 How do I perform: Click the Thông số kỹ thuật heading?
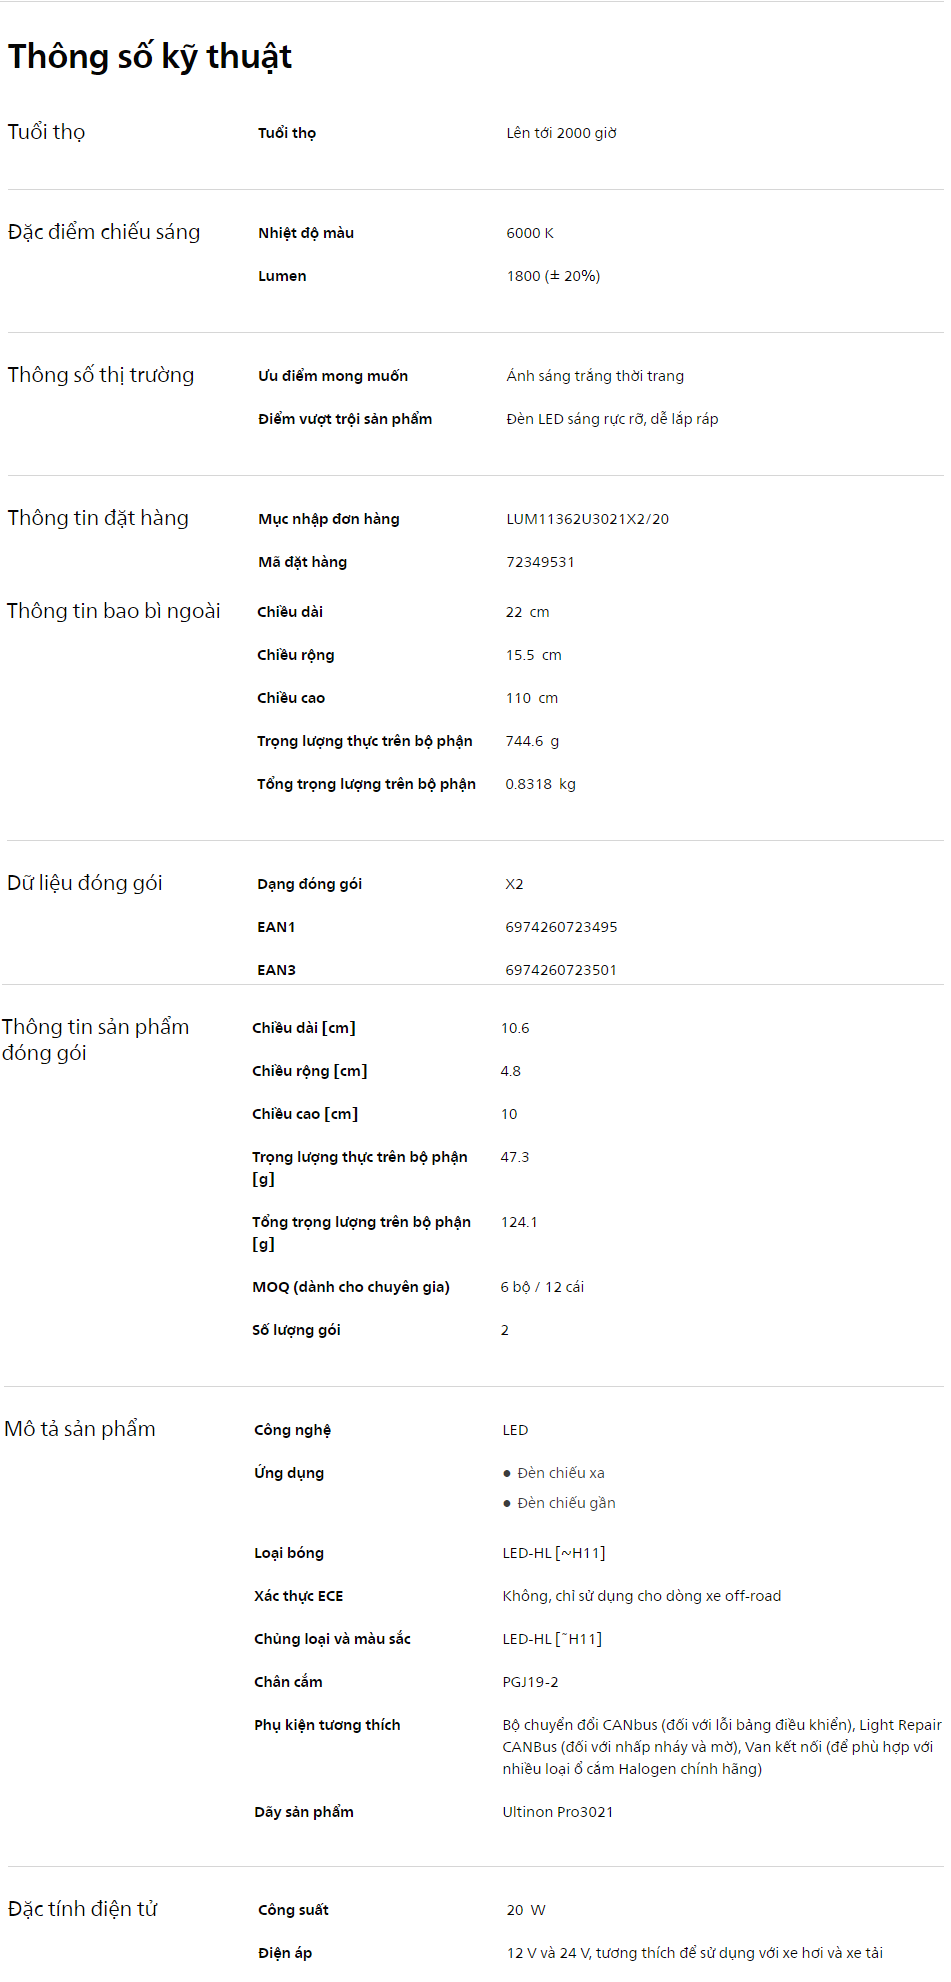coord(150,57)
